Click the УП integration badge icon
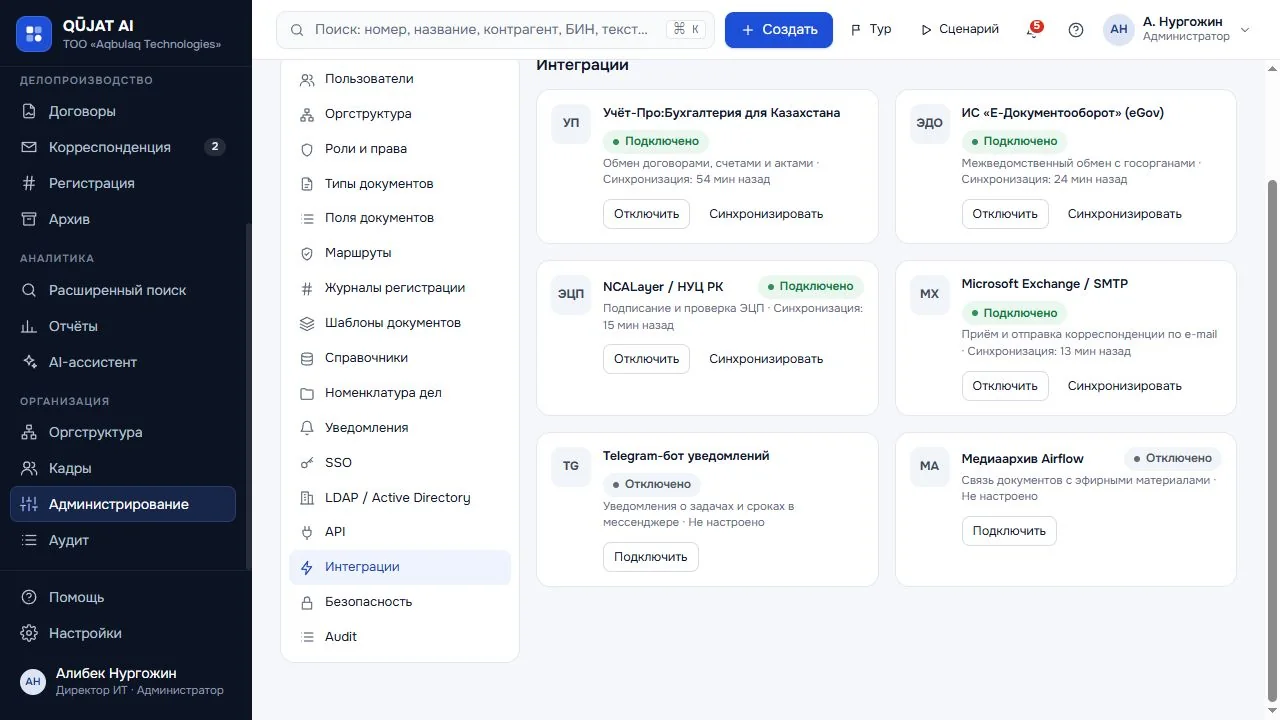The height and width of the screenshot is (720, 1280). (x=571, y=124)
